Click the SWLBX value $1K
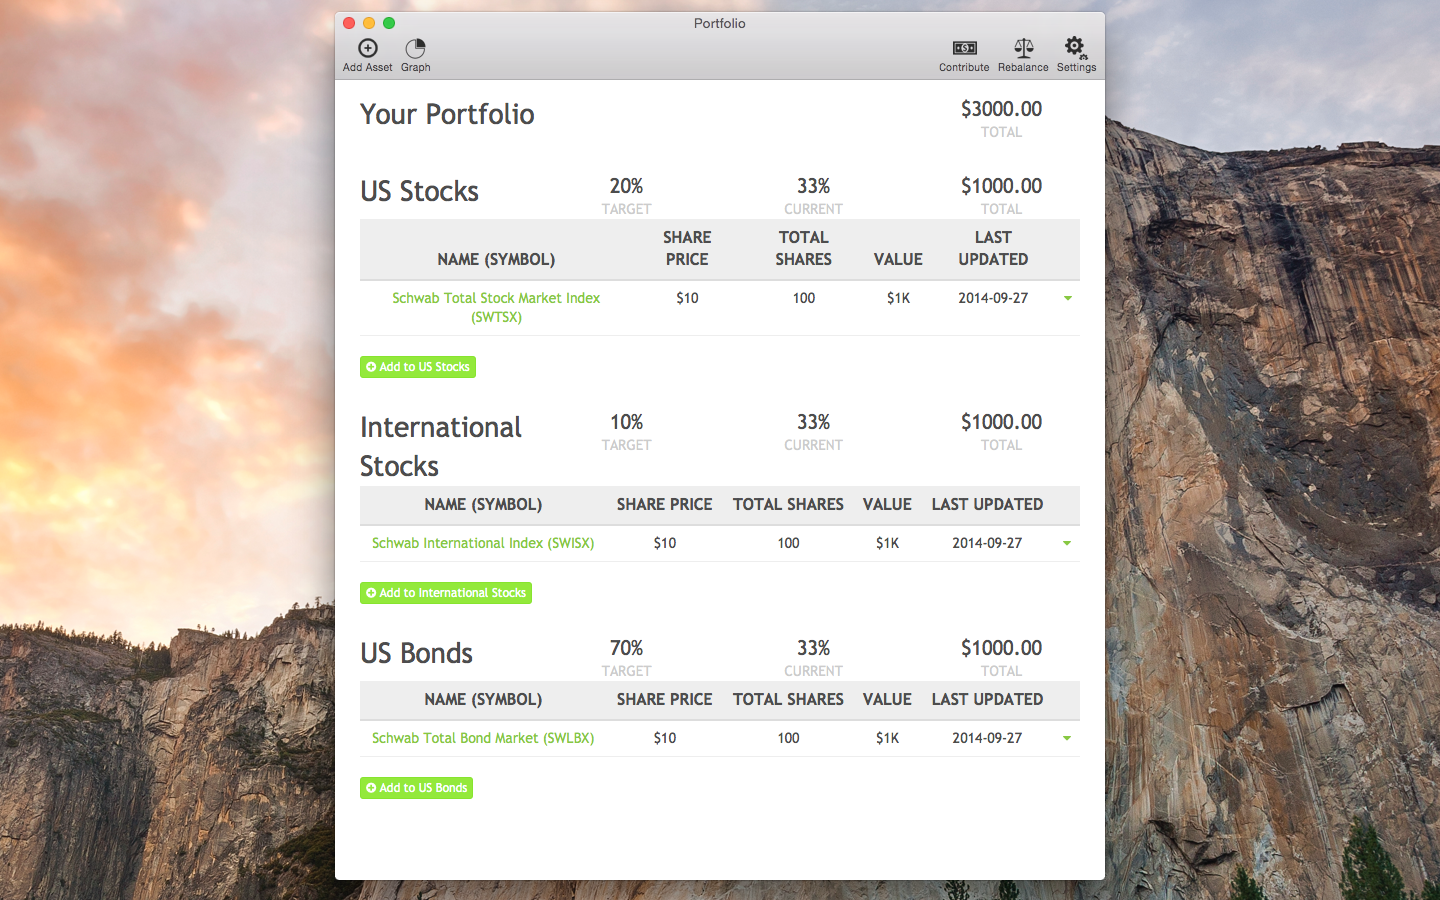 tap(887, 738)
